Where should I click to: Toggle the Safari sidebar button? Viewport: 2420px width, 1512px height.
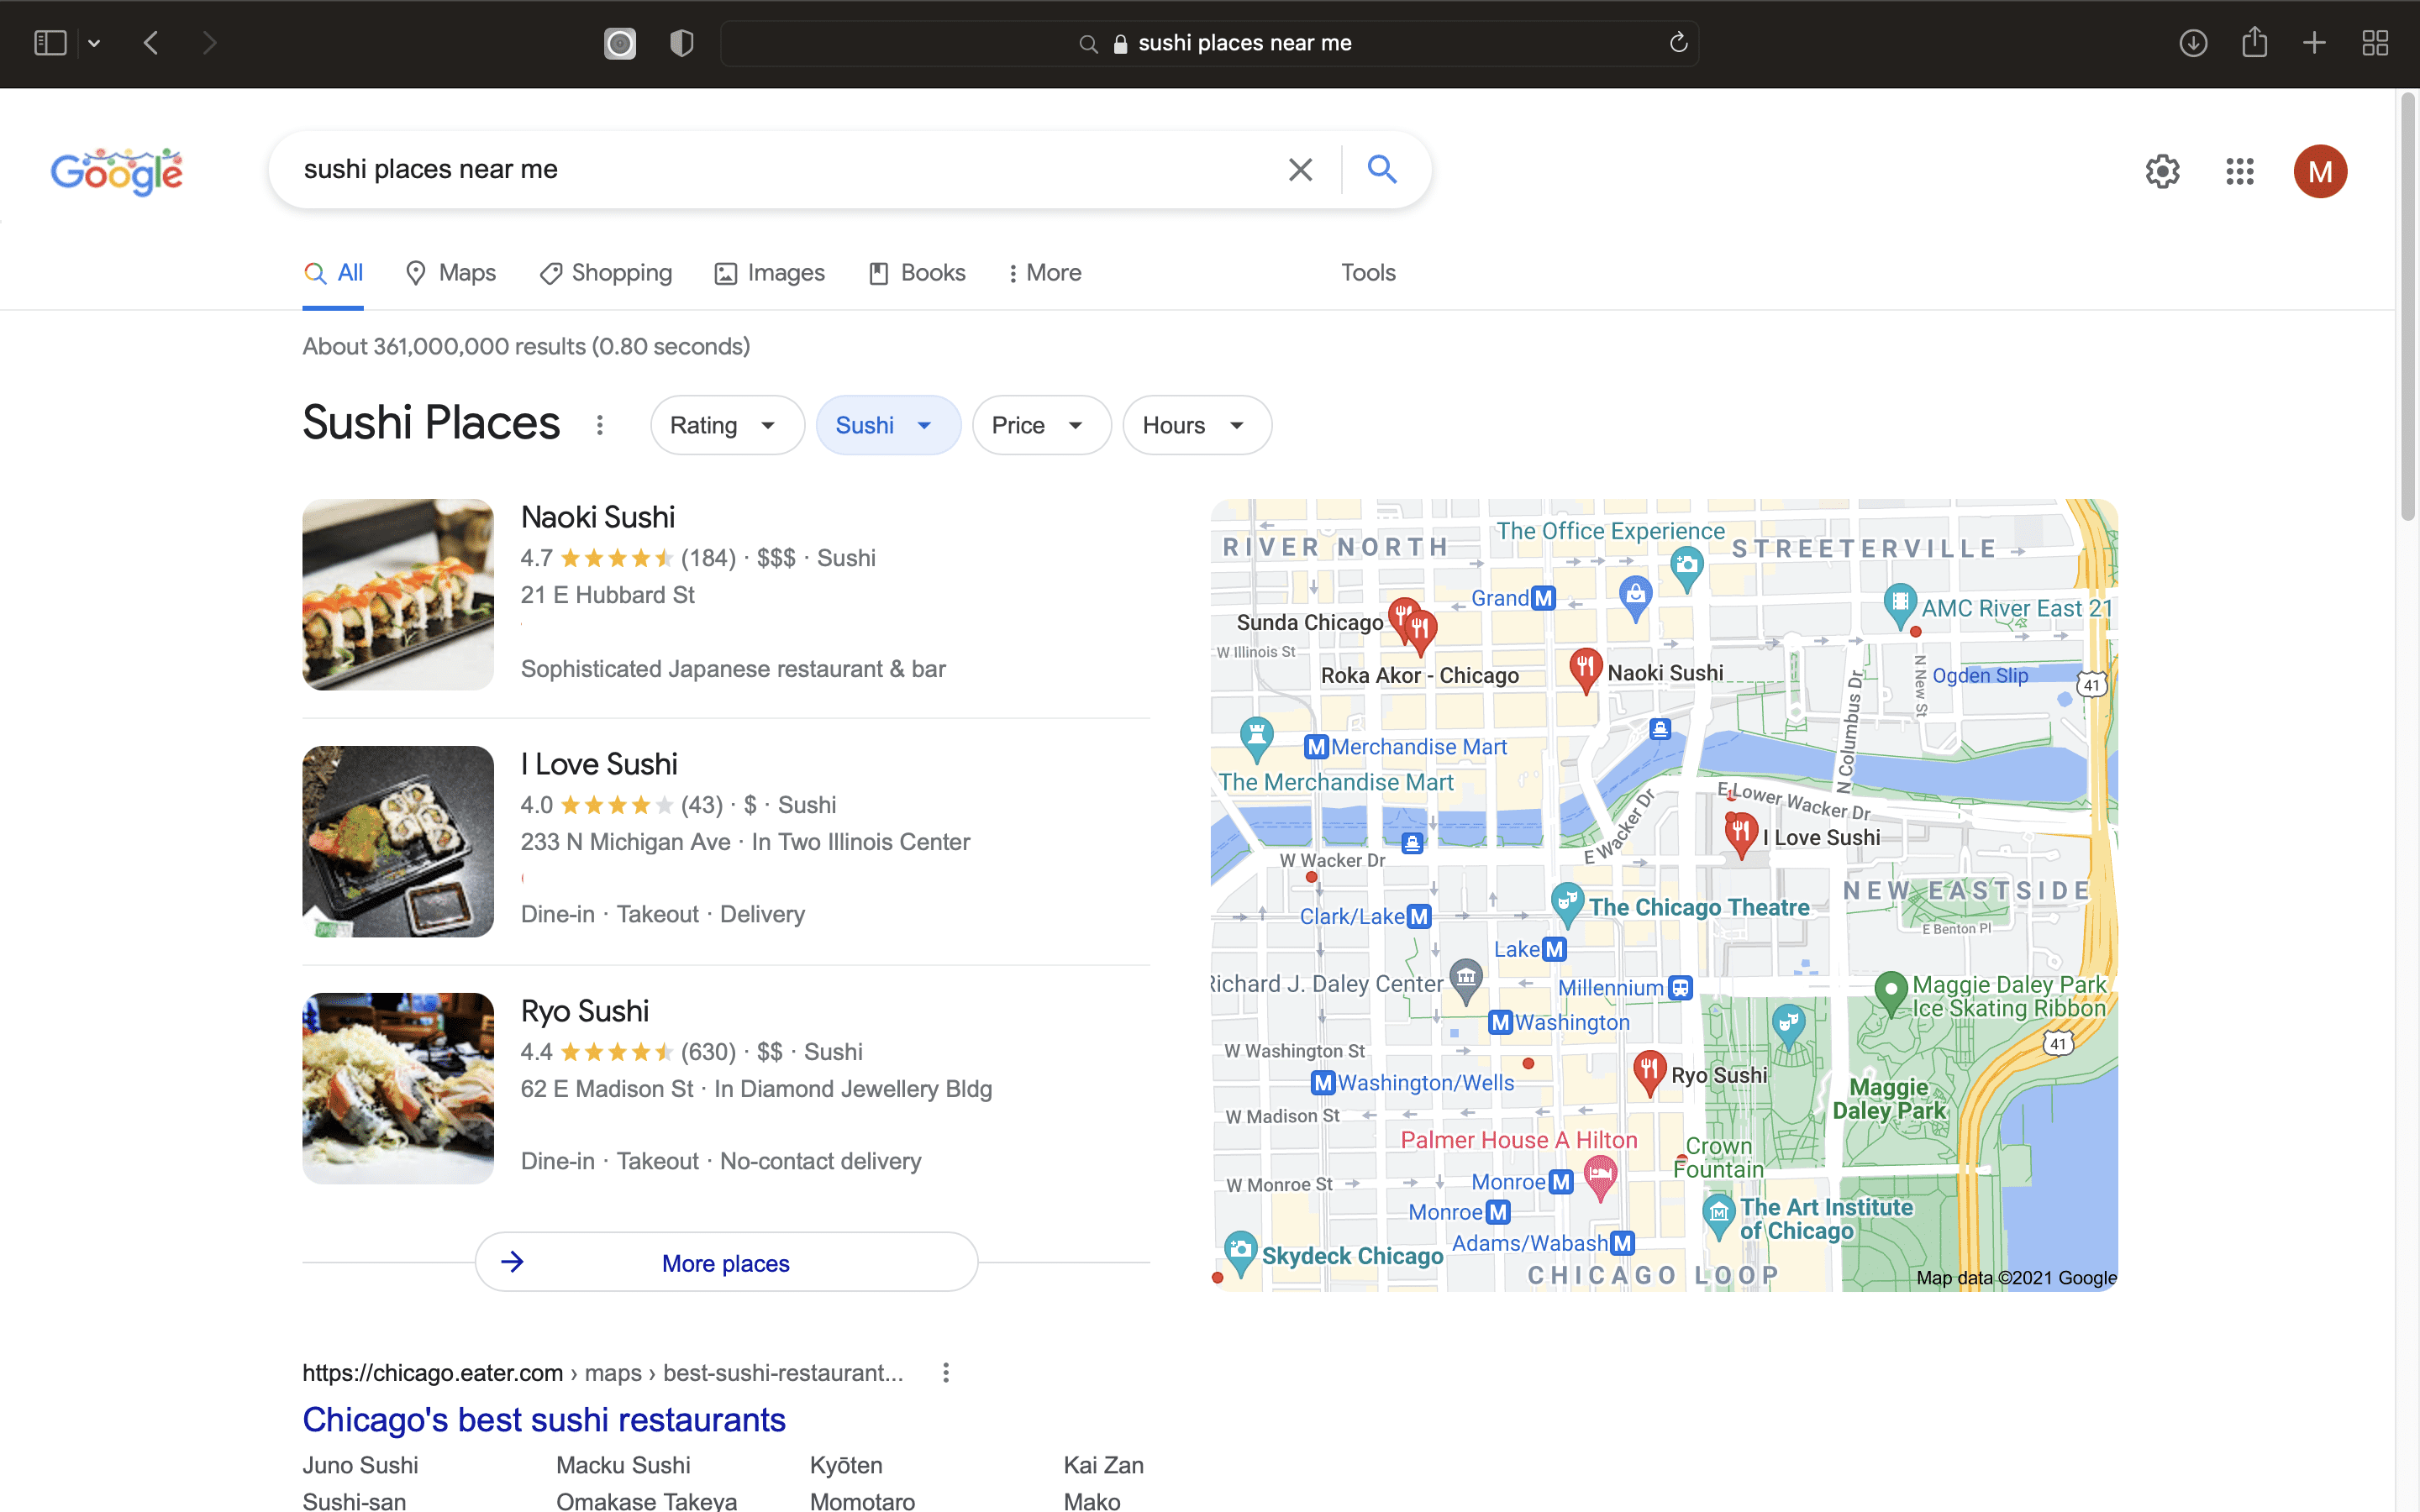pyautogui.click(x=50, y=43)
